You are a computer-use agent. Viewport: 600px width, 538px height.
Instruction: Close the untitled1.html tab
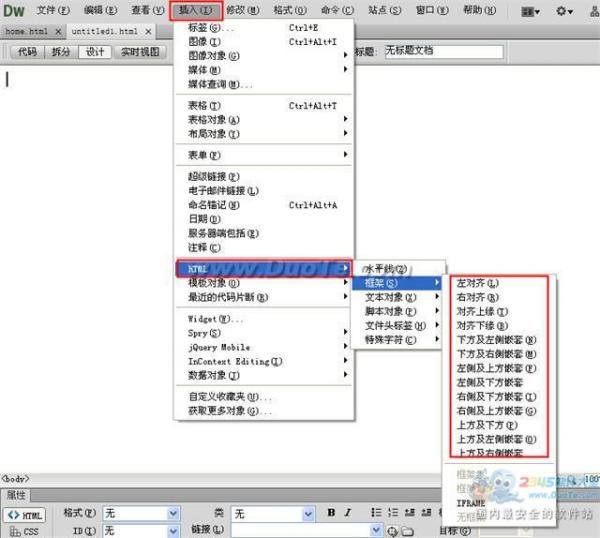[148, 31]
